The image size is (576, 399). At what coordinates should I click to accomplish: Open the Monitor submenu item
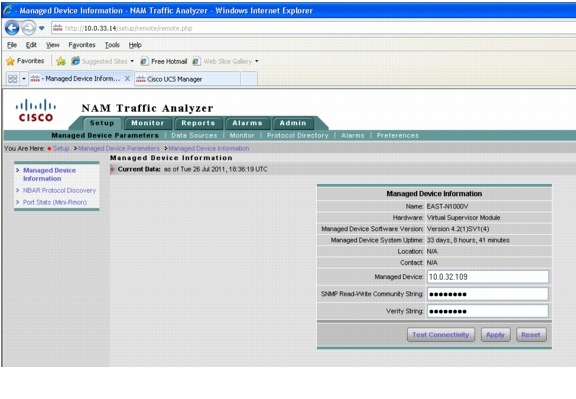tap(242, 136)
